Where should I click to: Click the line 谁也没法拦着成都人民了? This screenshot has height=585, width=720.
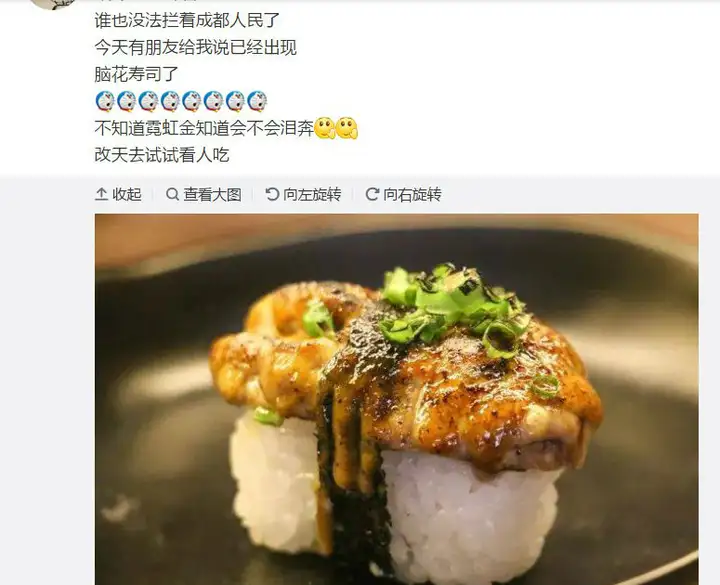(187, 20)
